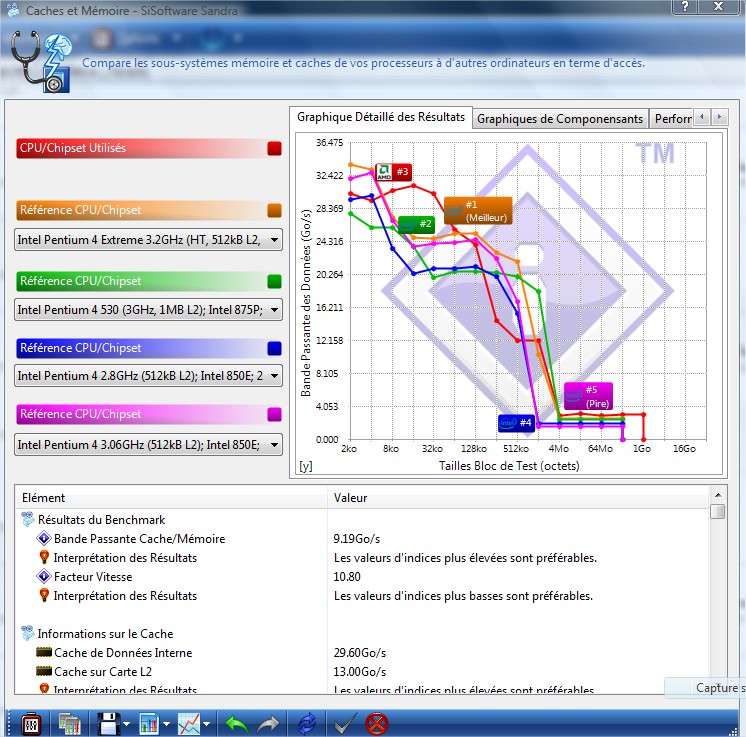Click the green back arrow icon
746x737 pixels.
[236, 724]
